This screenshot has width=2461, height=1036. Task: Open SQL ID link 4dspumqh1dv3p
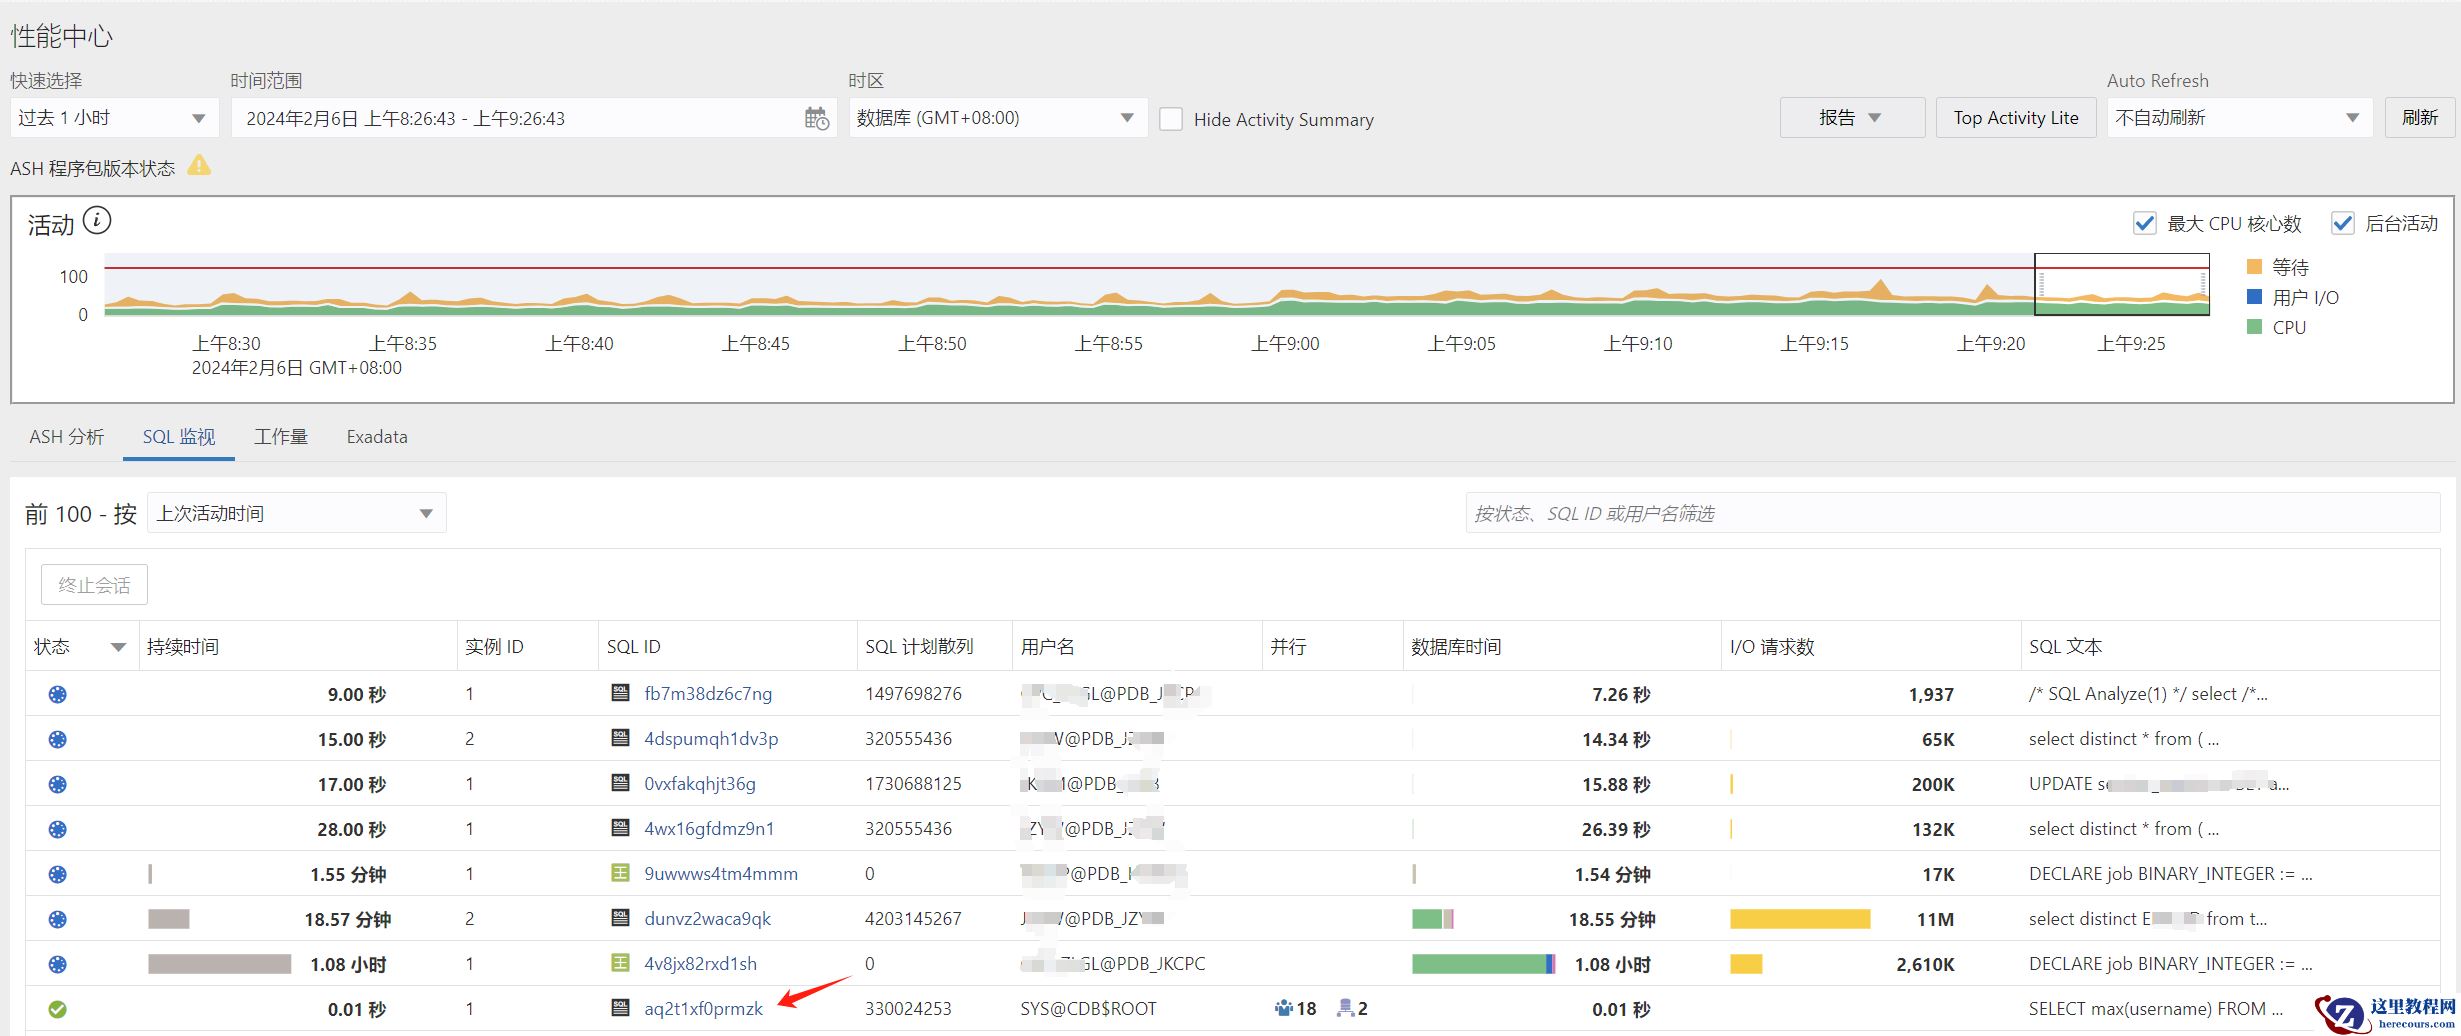point(710,739)
